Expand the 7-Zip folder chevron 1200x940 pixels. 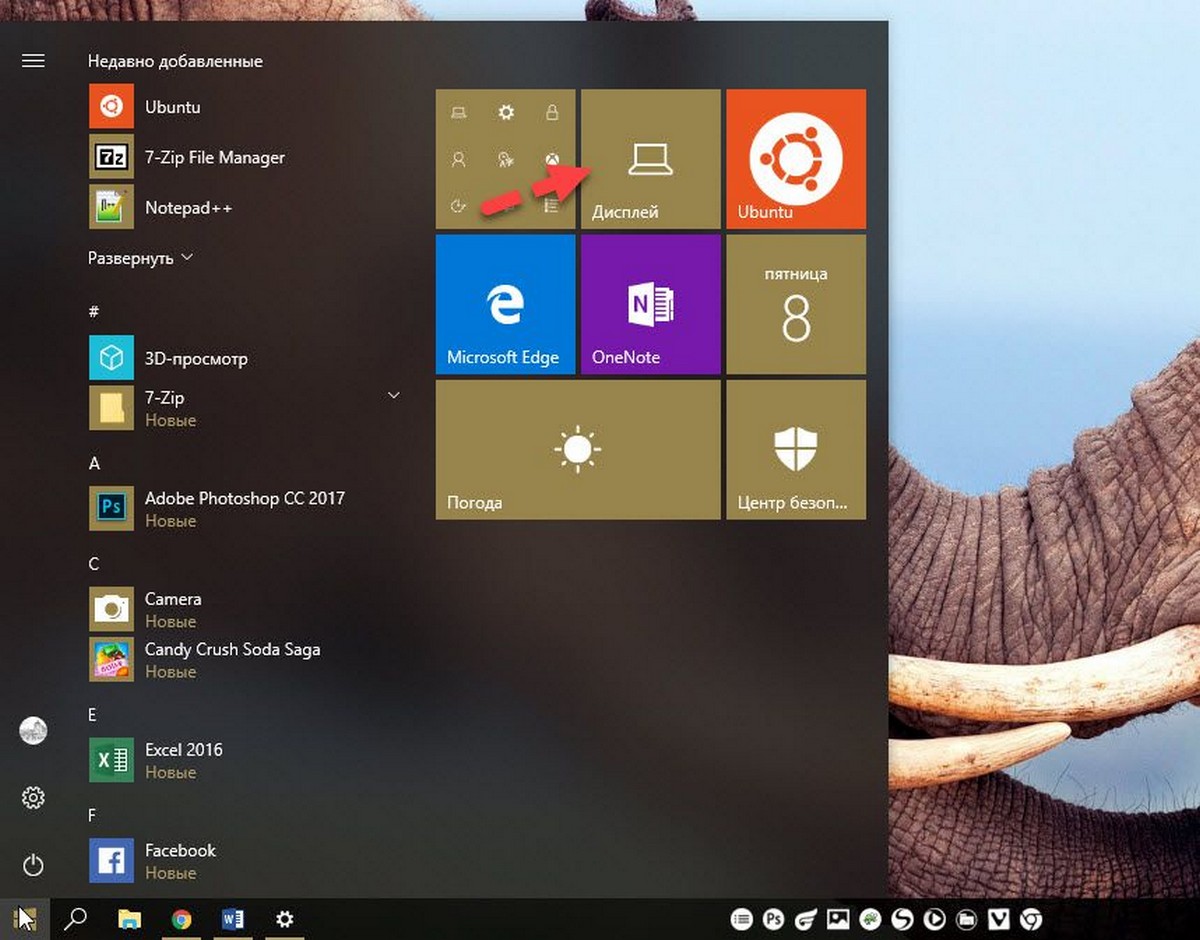(x=394, y=396)
